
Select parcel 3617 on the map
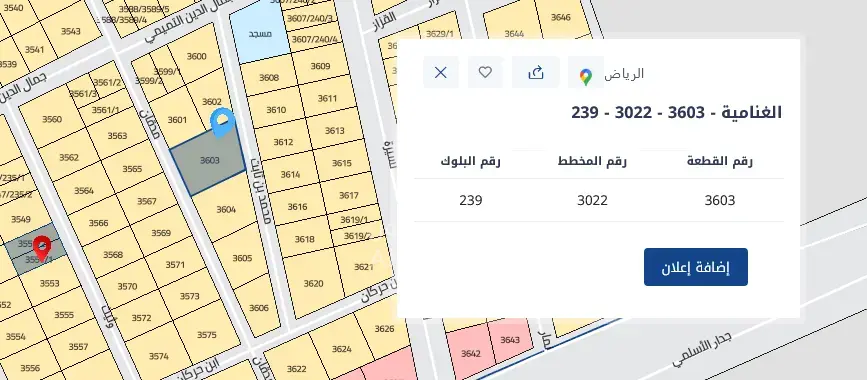(348, 195)
